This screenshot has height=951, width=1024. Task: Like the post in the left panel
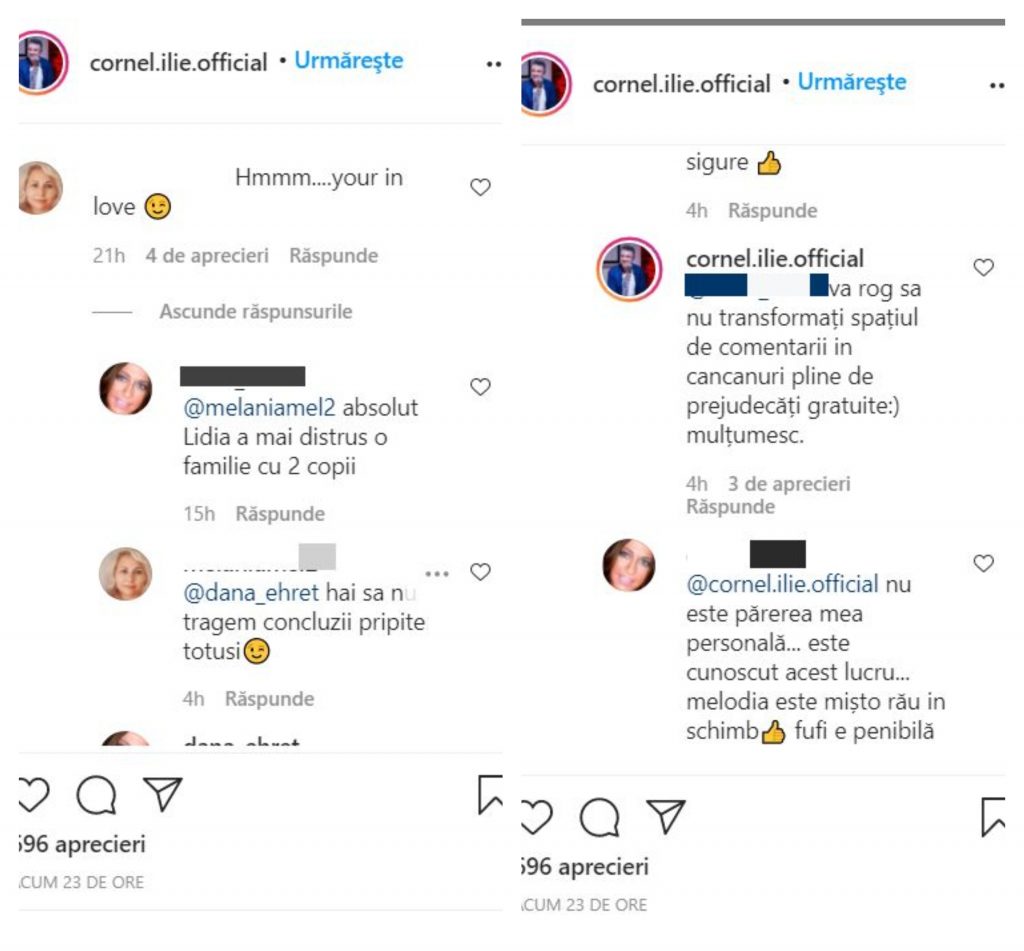point(34,795)
